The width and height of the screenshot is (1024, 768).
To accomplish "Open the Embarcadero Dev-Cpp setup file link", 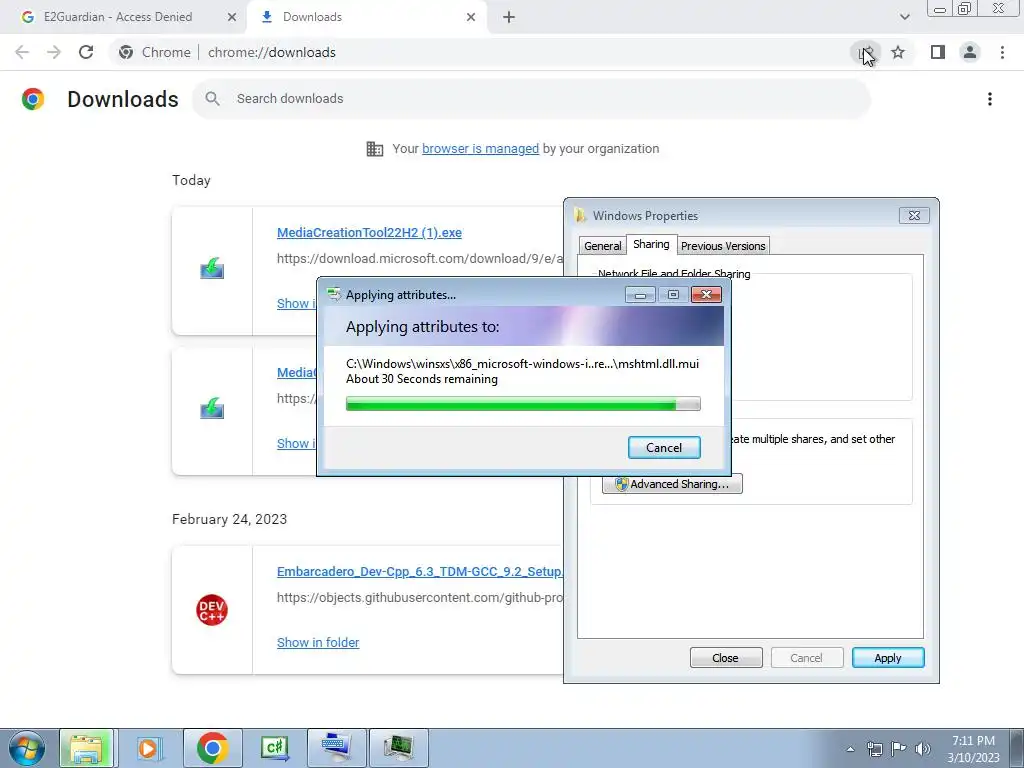I will point(419,571).
